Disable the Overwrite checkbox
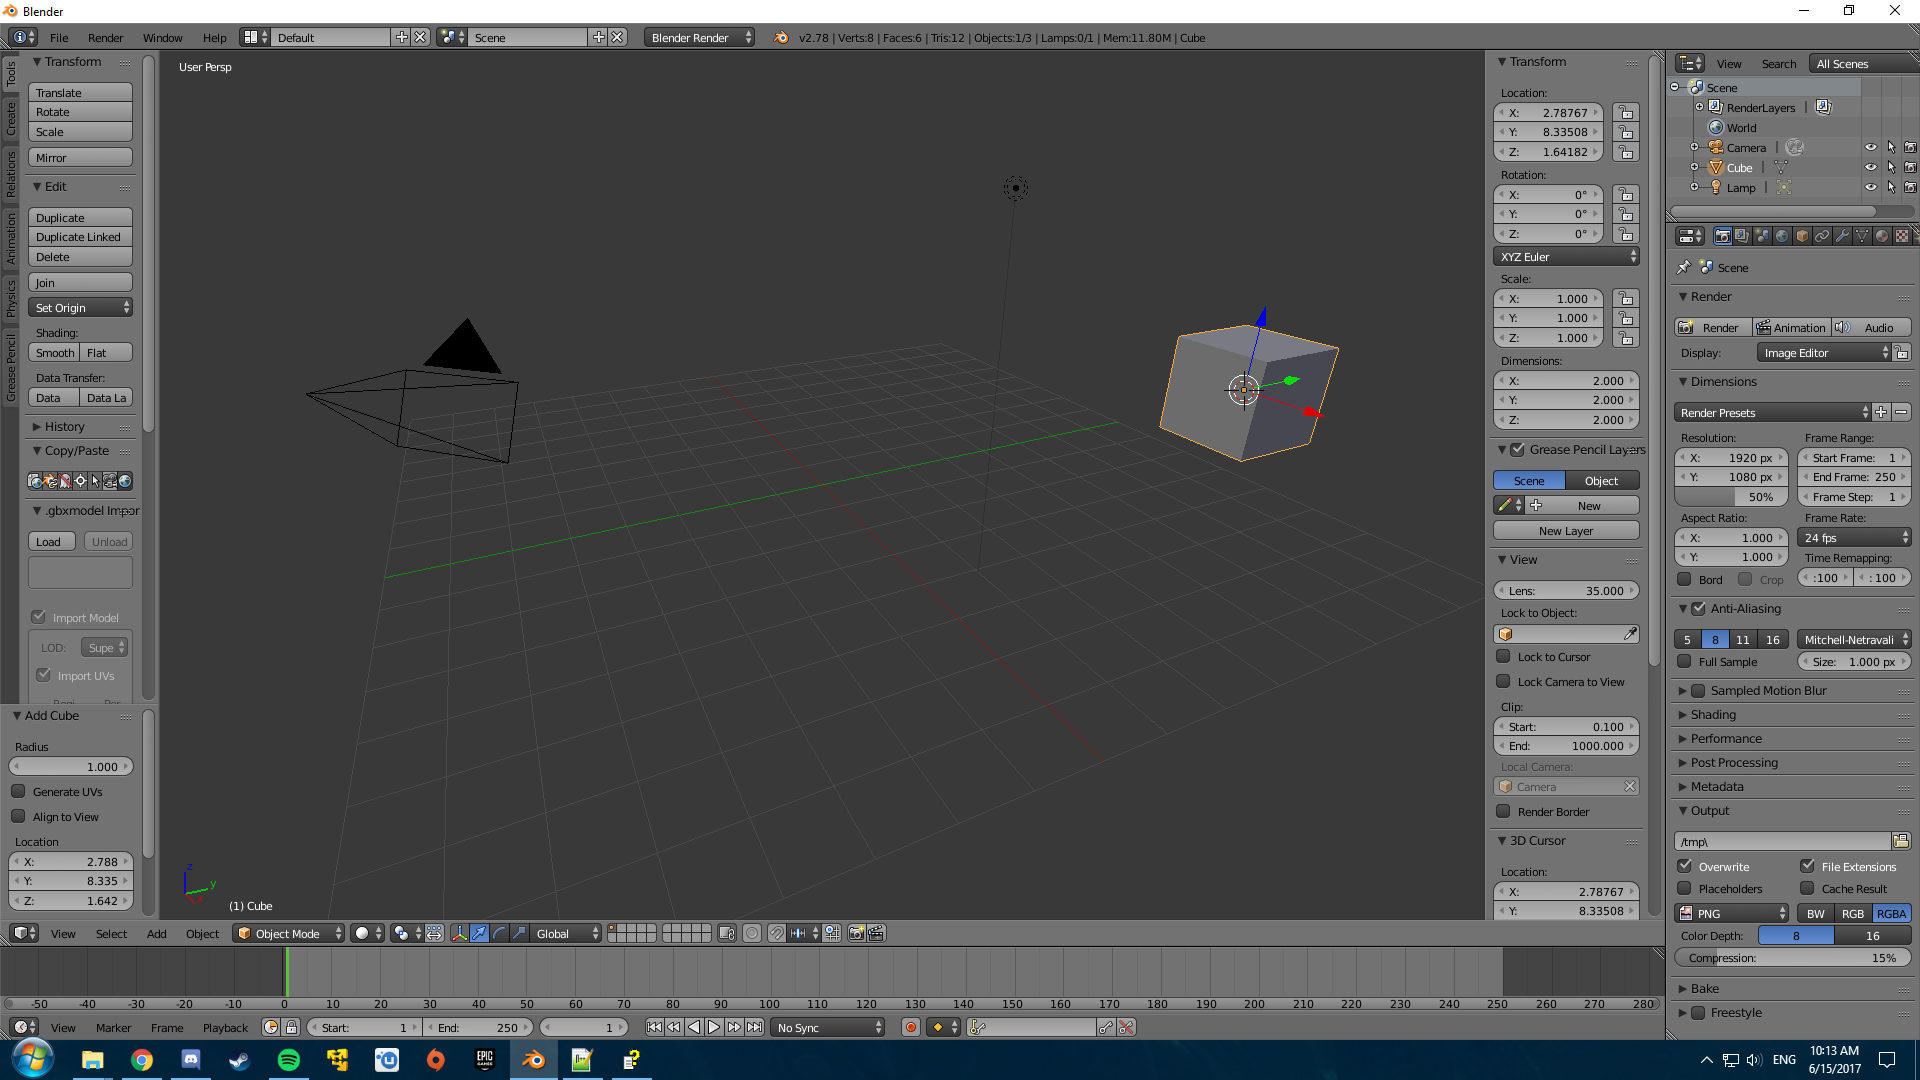 [x=1685, y=866]
